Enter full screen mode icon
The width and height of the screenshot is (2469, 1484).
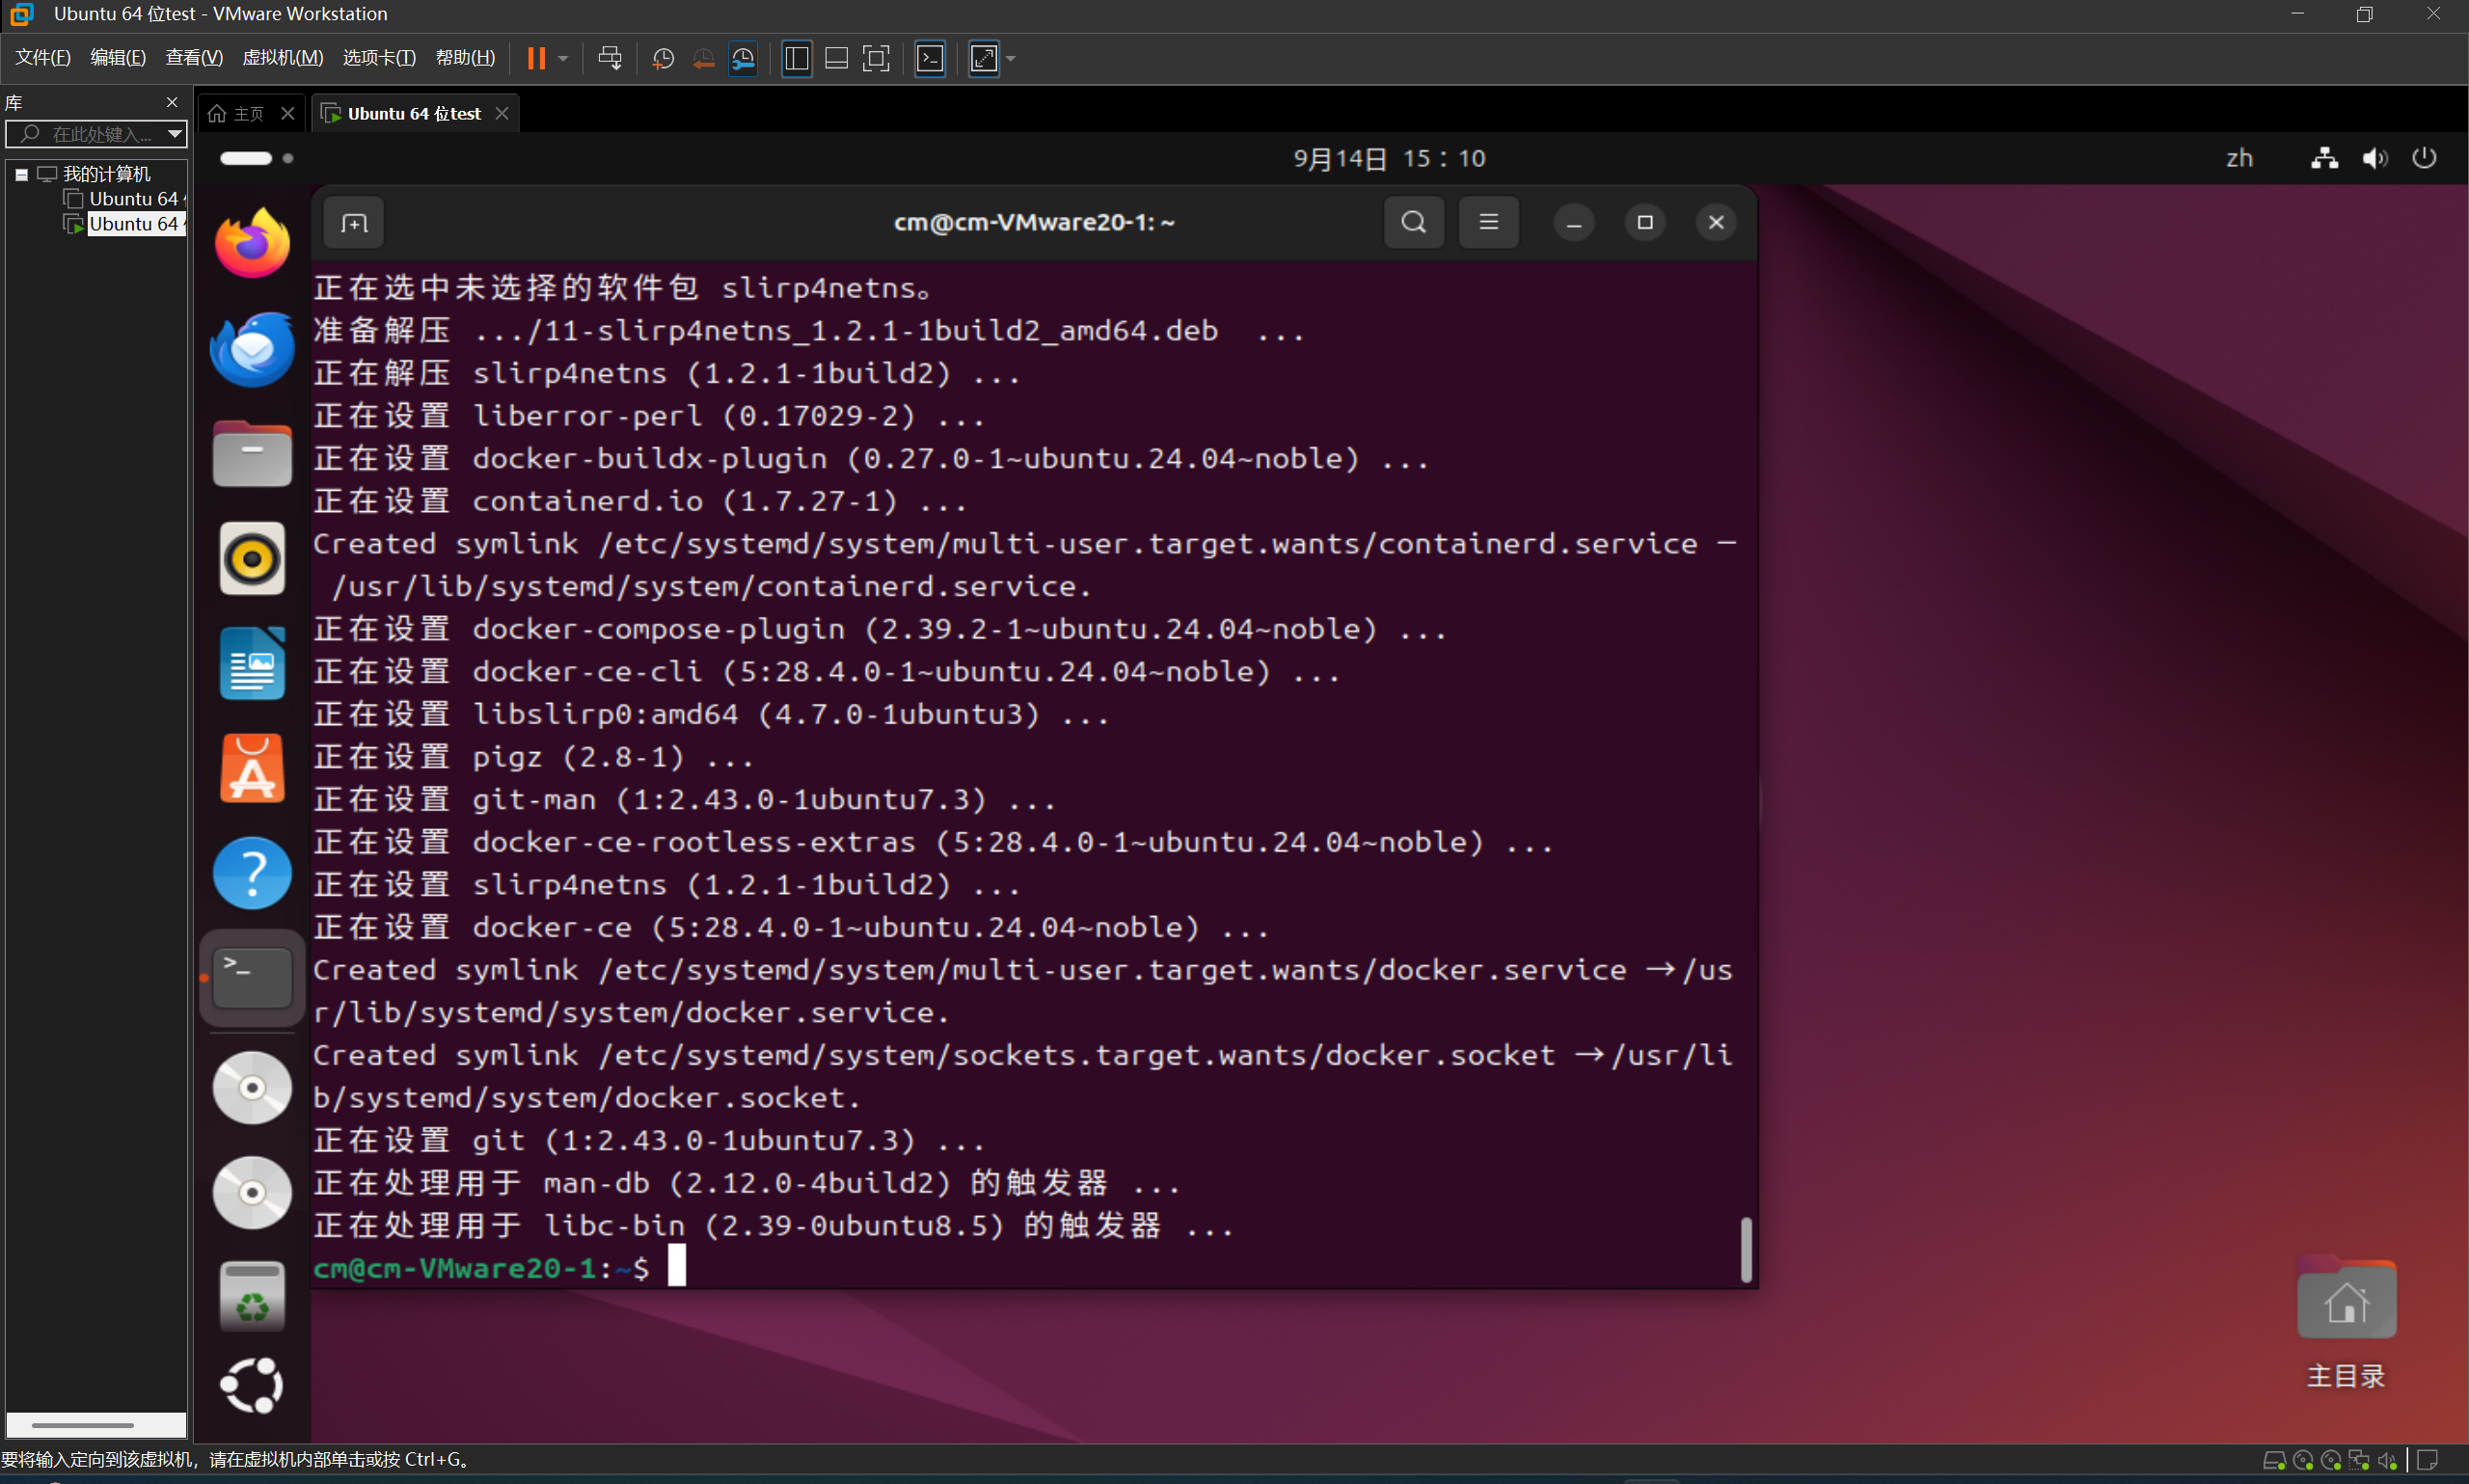[875, 58]
